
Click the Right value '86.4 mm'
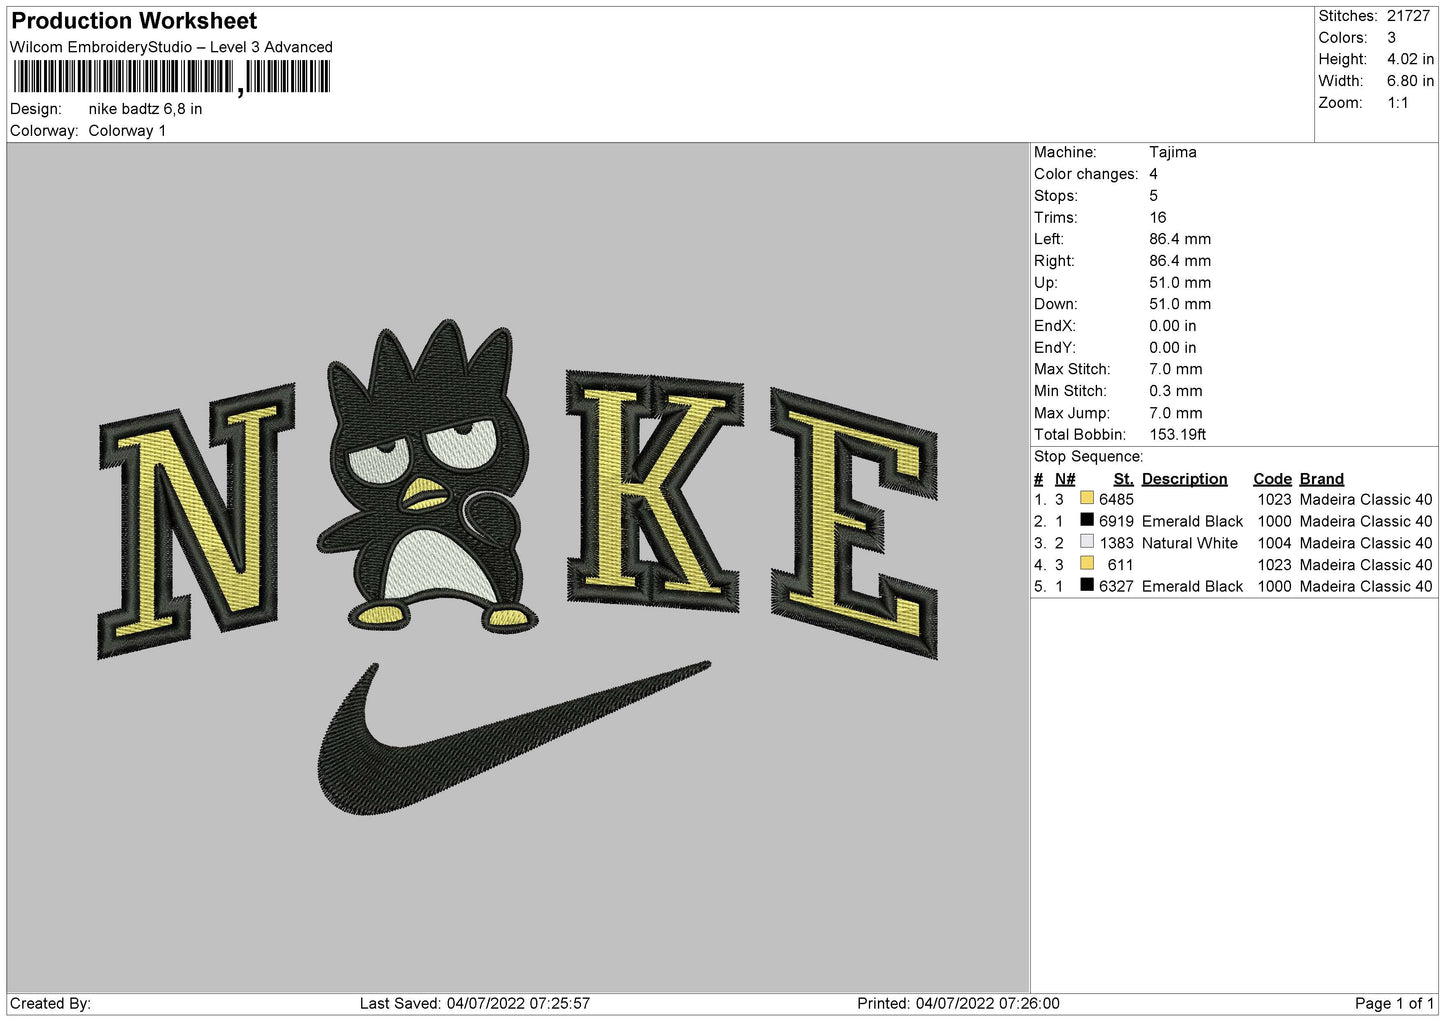[1180, 261]
